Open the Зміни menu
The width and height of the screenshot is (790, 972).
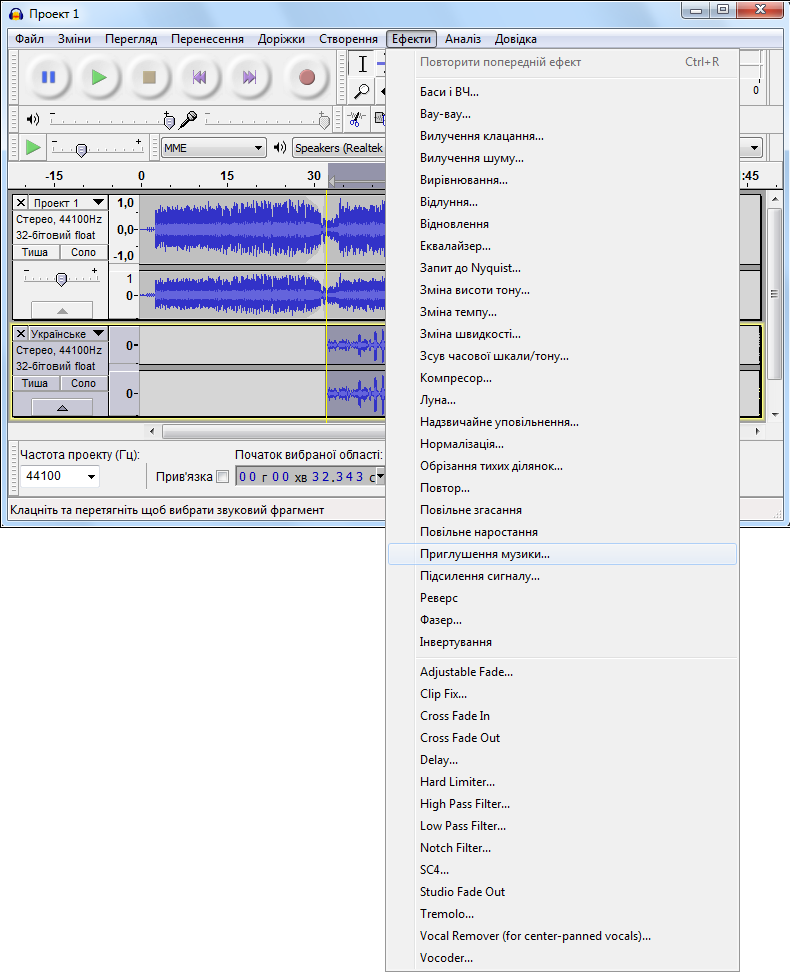[x=74, y=39]
